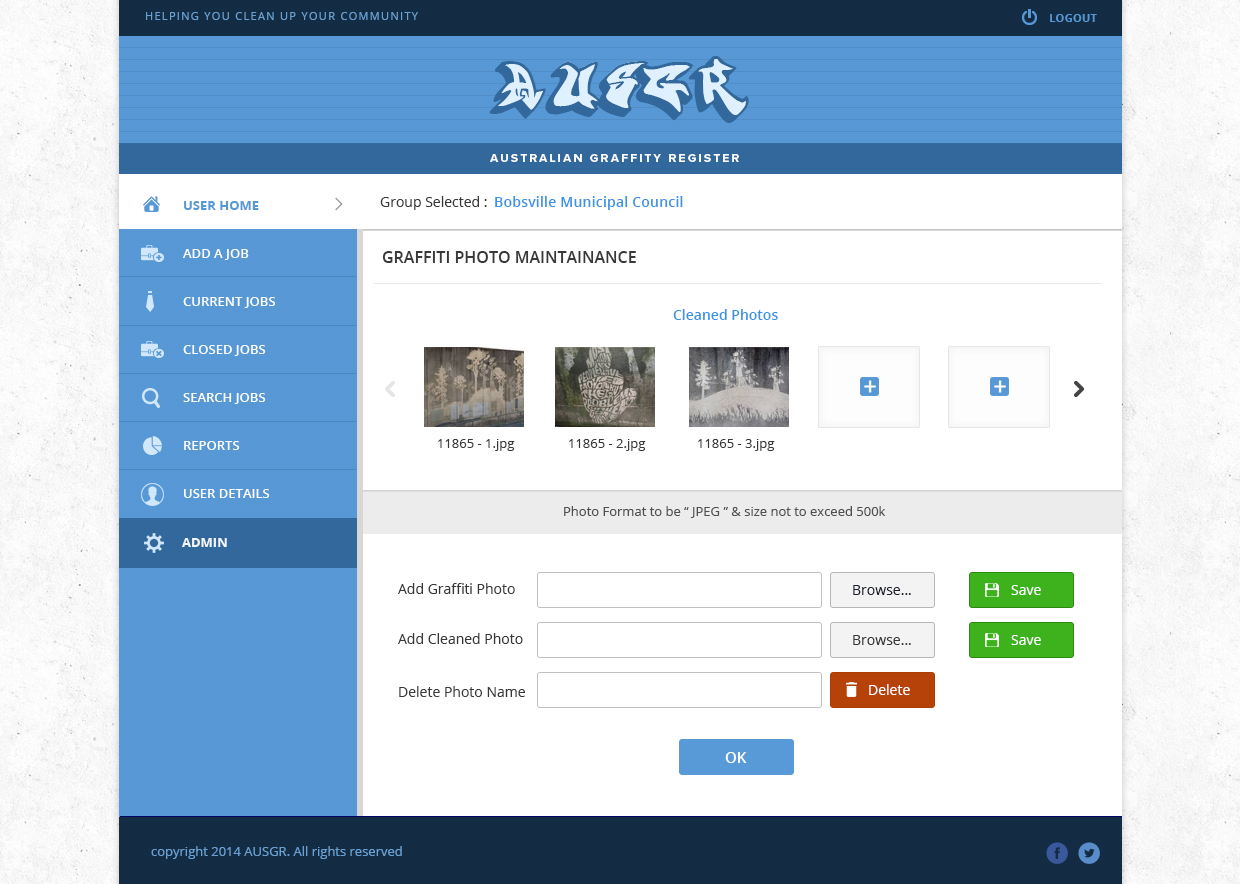Viewport: 1240px width, 884px height.
Task: Click the Twitter icon in footer
Action: coord(1089,853)
